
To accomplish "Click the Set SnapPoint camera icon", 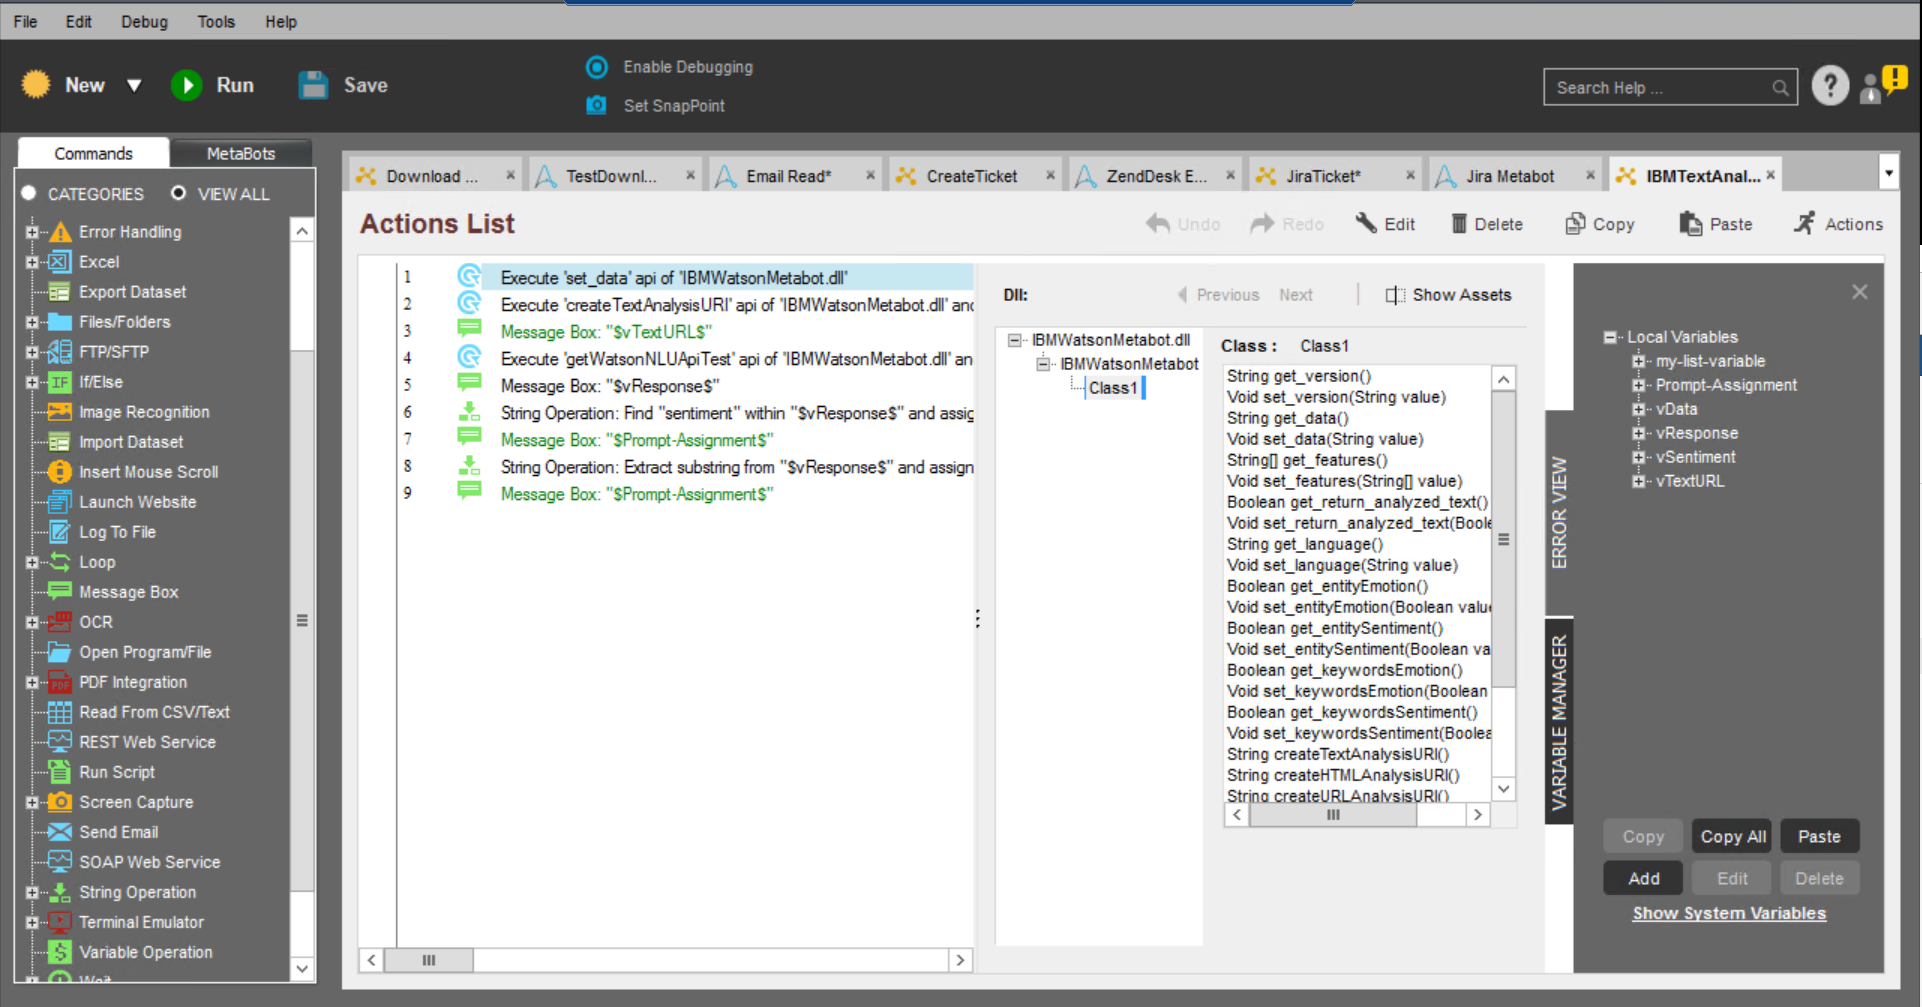I will click(596, 105).
